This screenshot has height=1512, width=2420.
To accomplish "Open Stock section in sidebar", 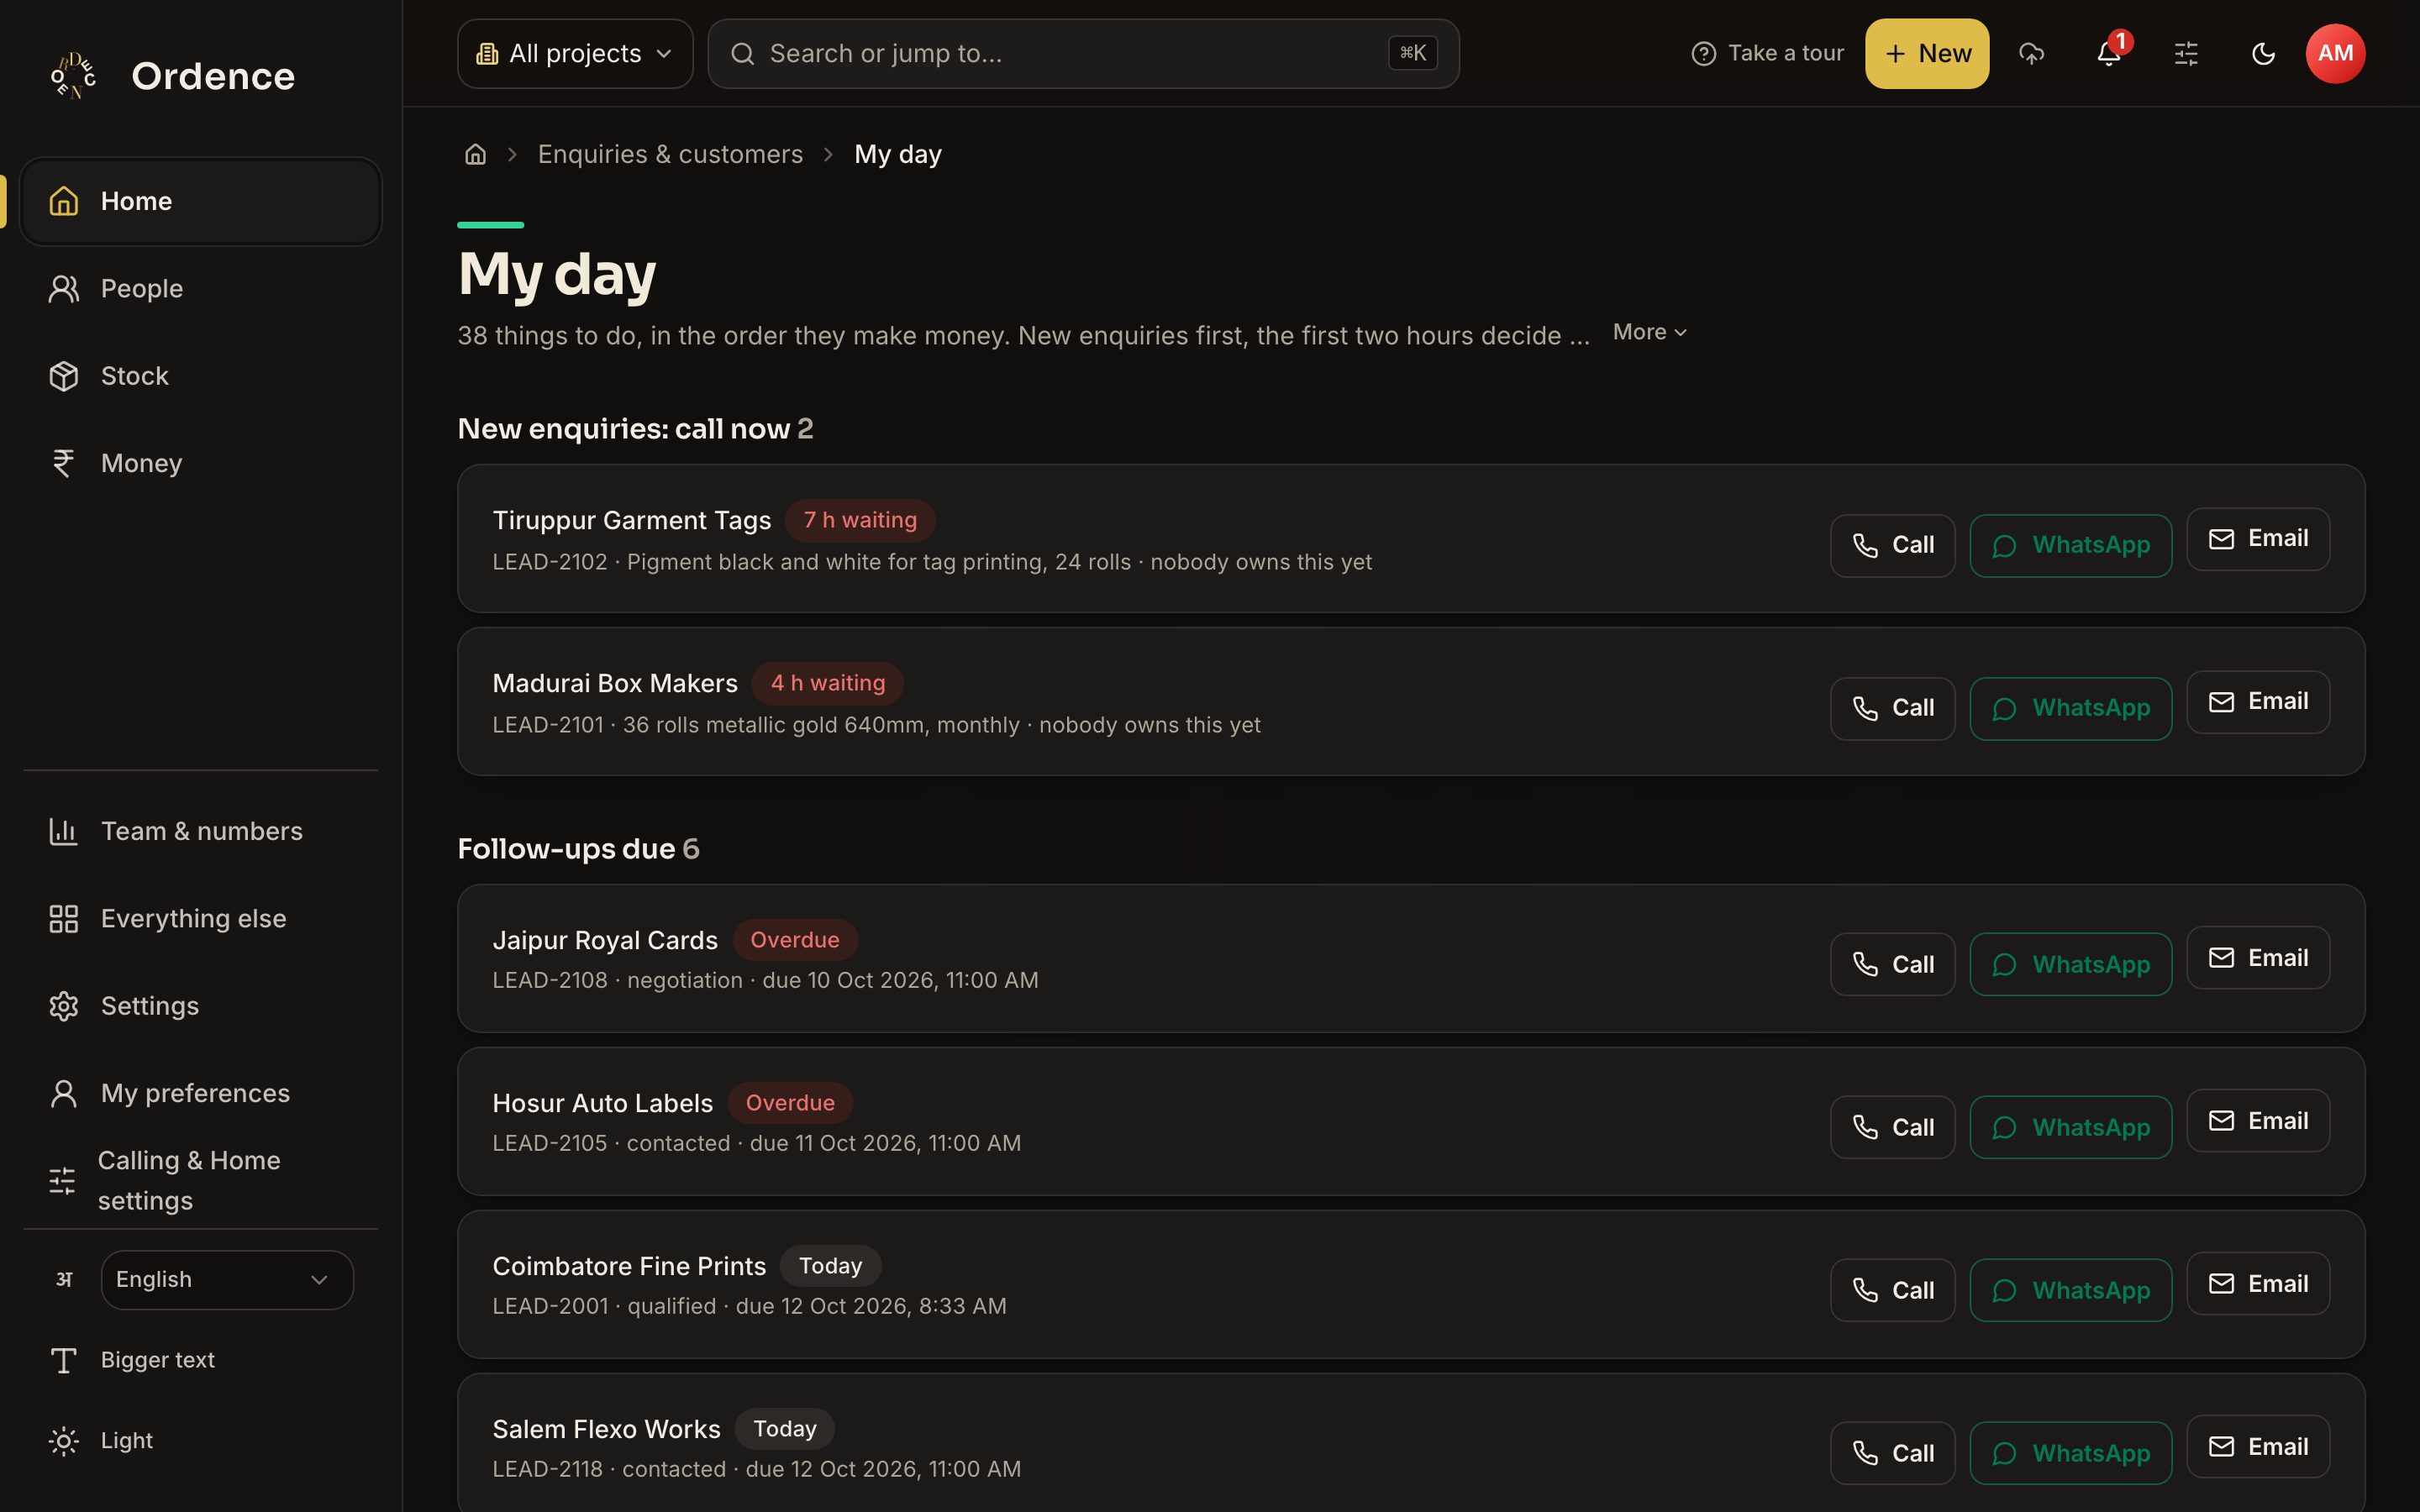I will click(201, 376).
